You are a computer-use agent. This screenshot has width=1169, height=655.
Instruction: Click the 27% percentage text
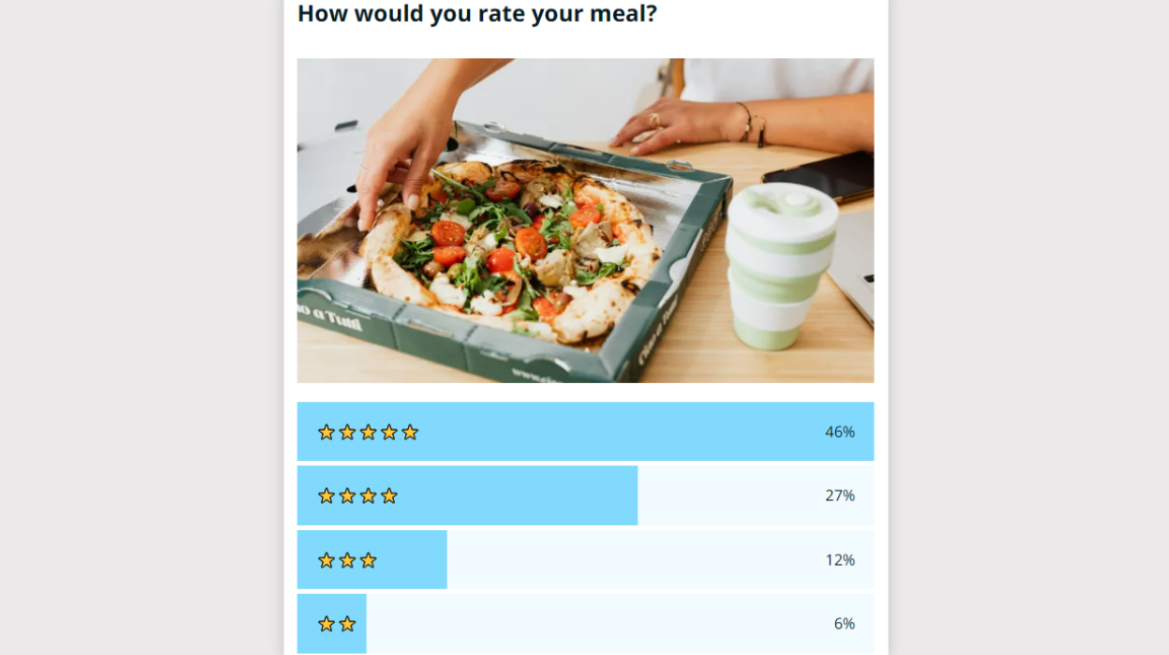(841, 495)
